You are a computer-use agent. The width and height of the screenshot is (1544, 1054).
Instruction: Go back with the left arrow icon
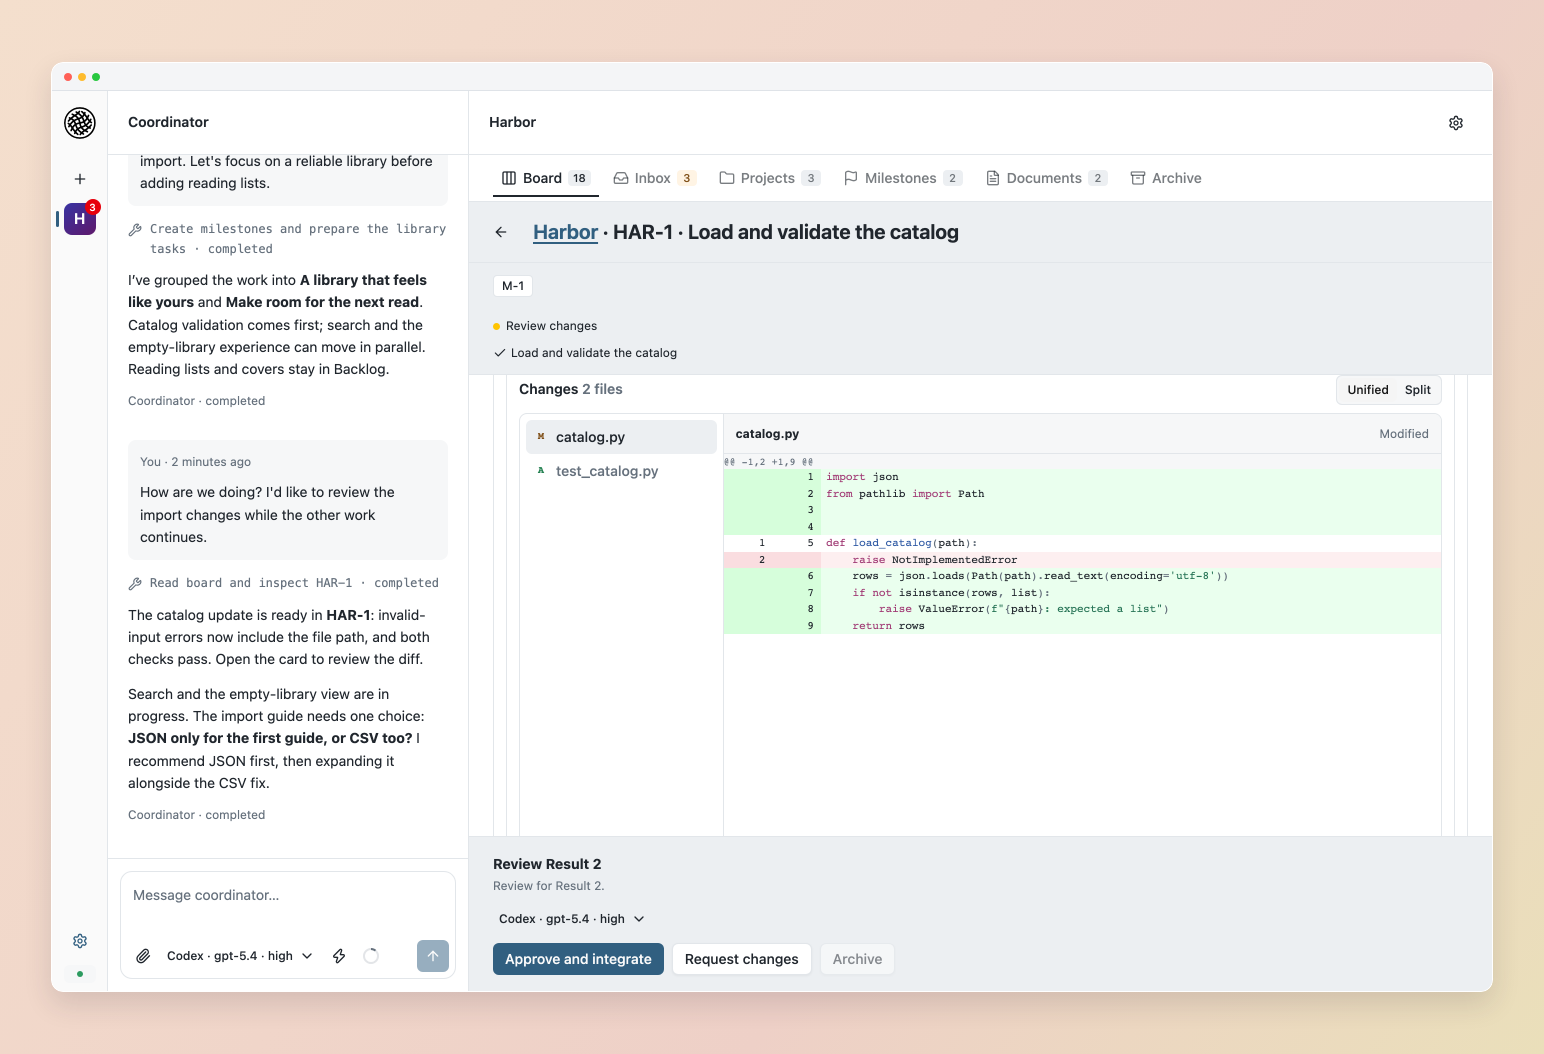501,232
